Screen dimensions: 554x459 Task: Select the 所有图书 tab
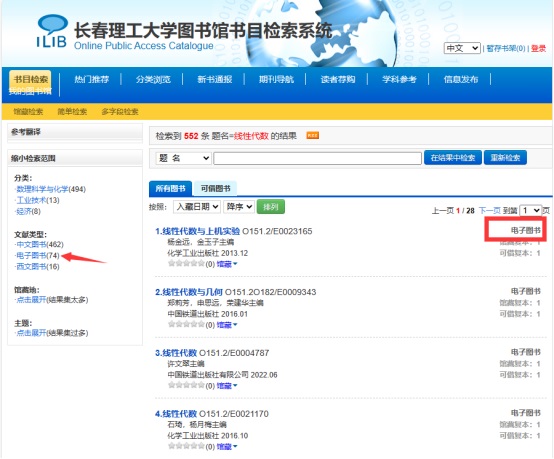[170, 188]
